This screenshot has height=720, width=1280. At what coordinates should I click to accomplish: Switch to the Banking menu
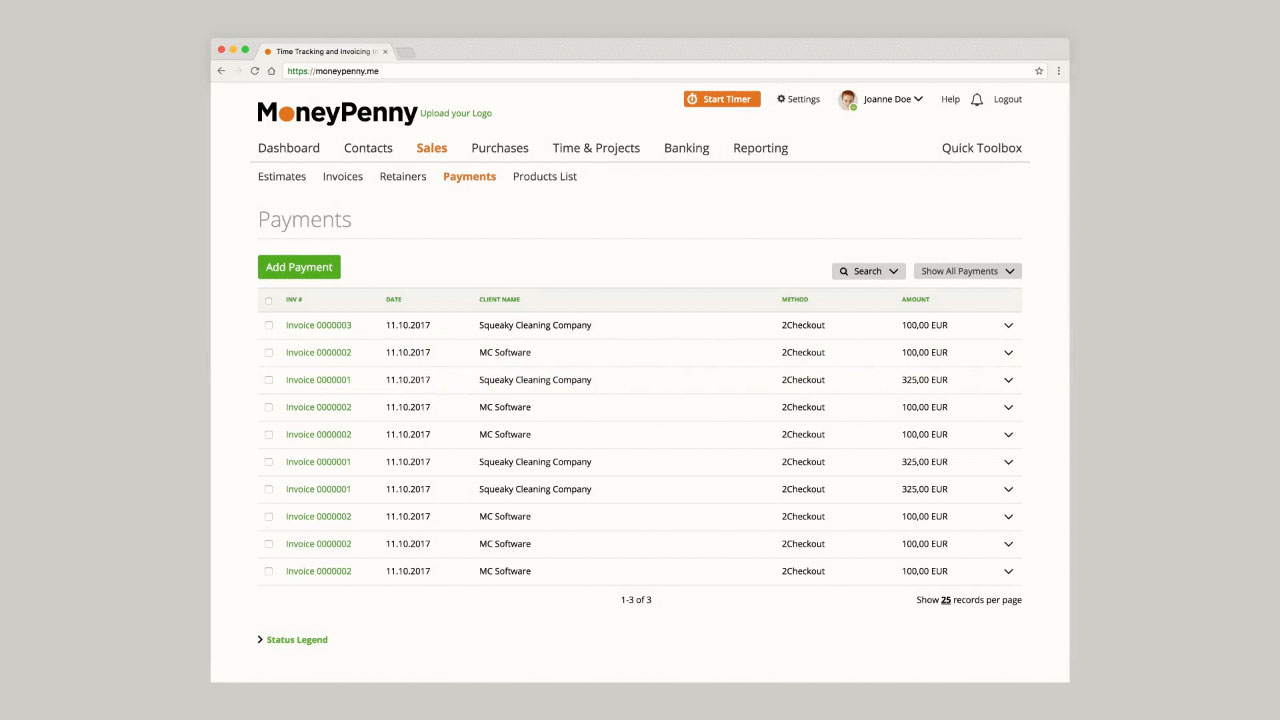coord(686,148)
